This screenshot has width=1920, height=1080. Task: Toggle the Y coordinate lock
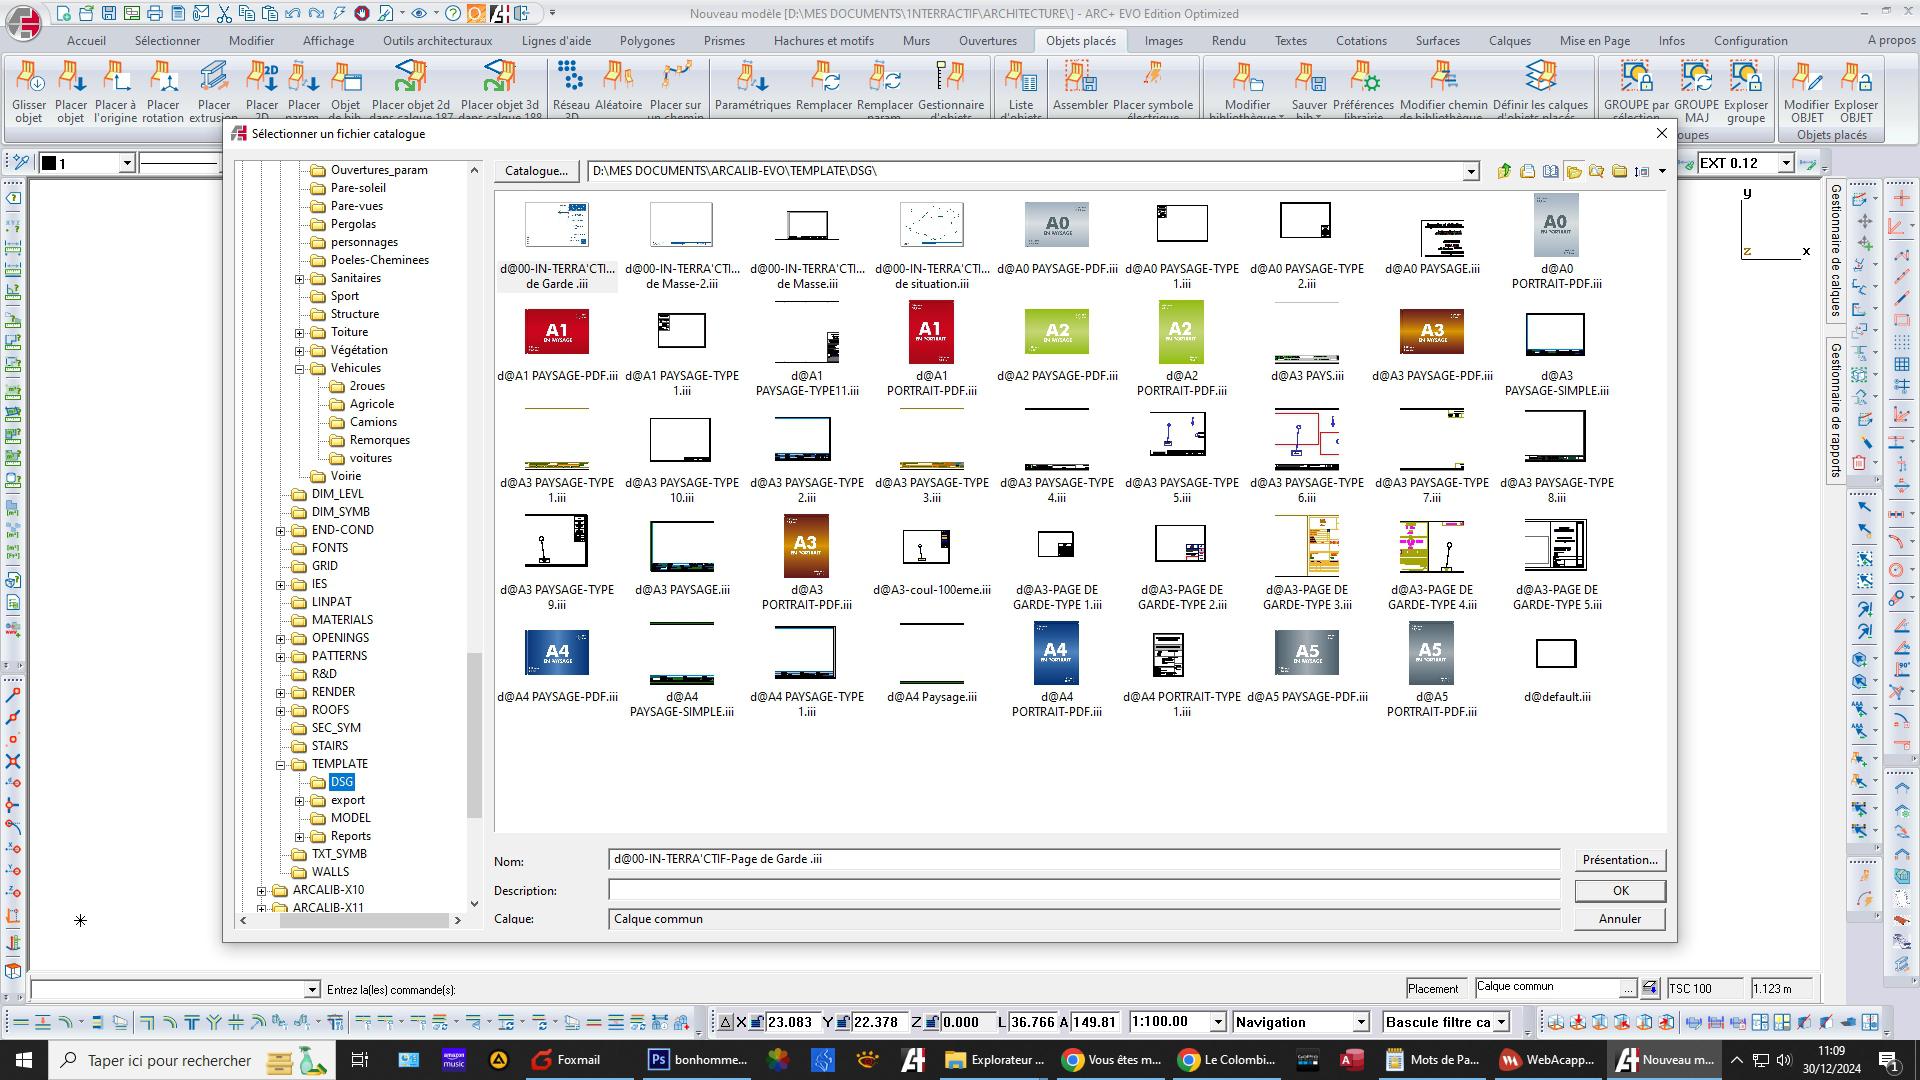click(x=842, y=1022)
